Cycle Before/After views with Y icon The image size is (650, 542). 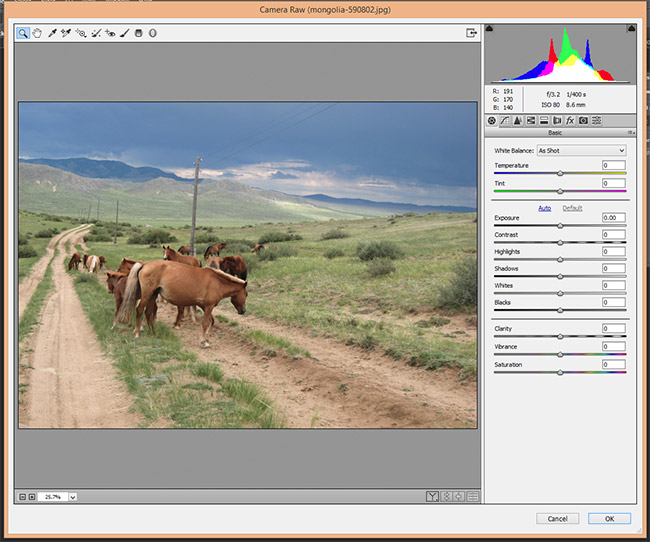tap(432, 496)
